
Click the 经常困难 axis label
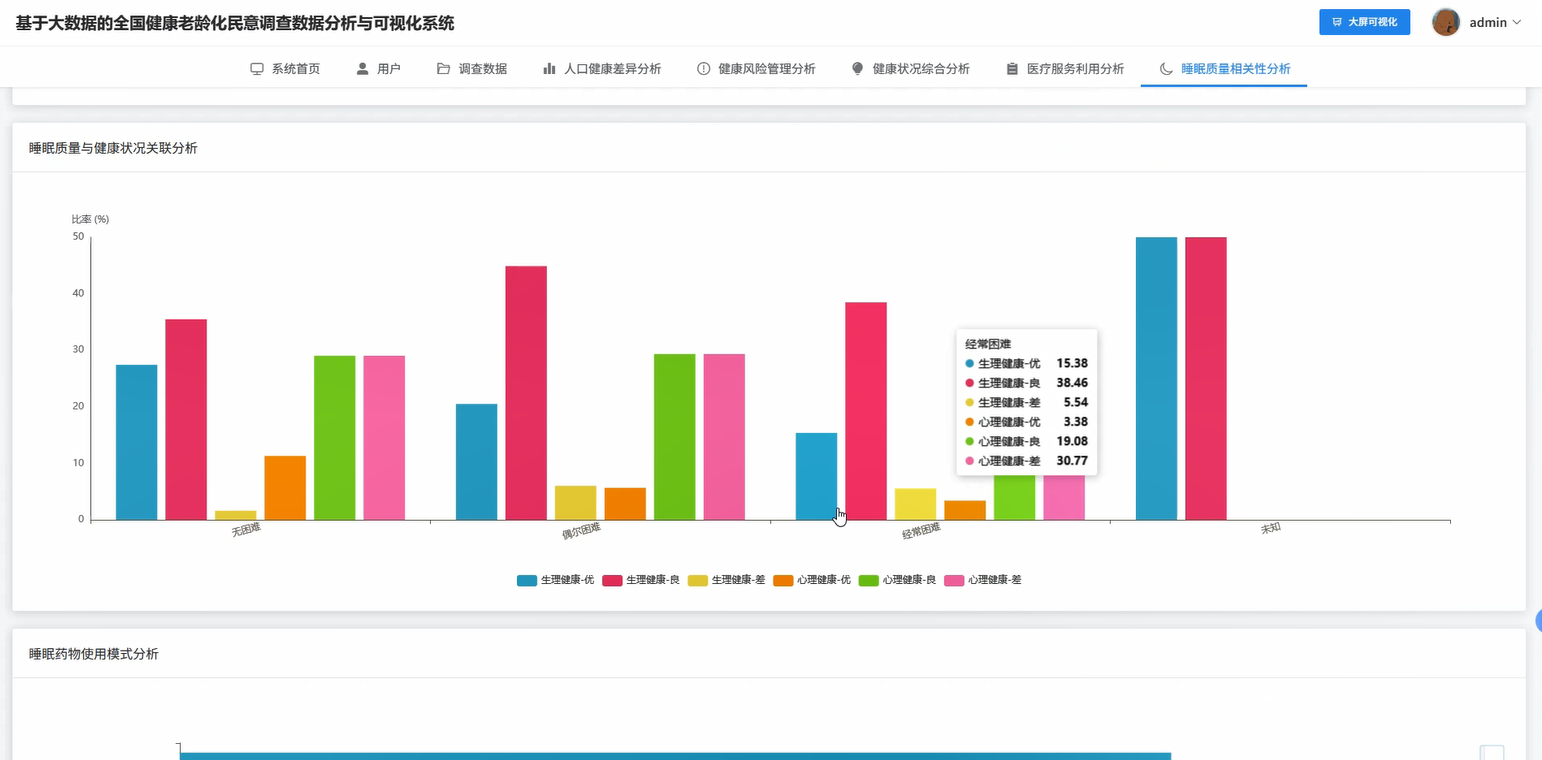(x=921, y=530)
